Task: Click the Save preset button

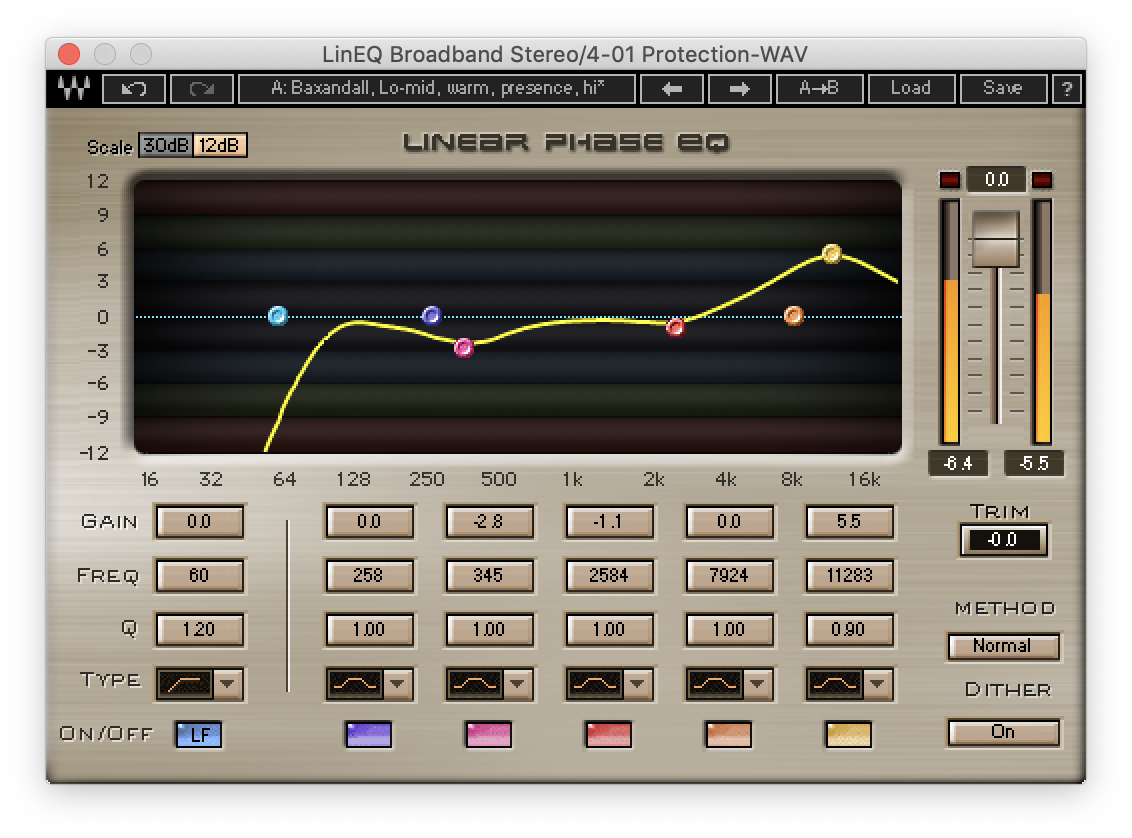Action: pyautogui.click(x=1003, y=89)
